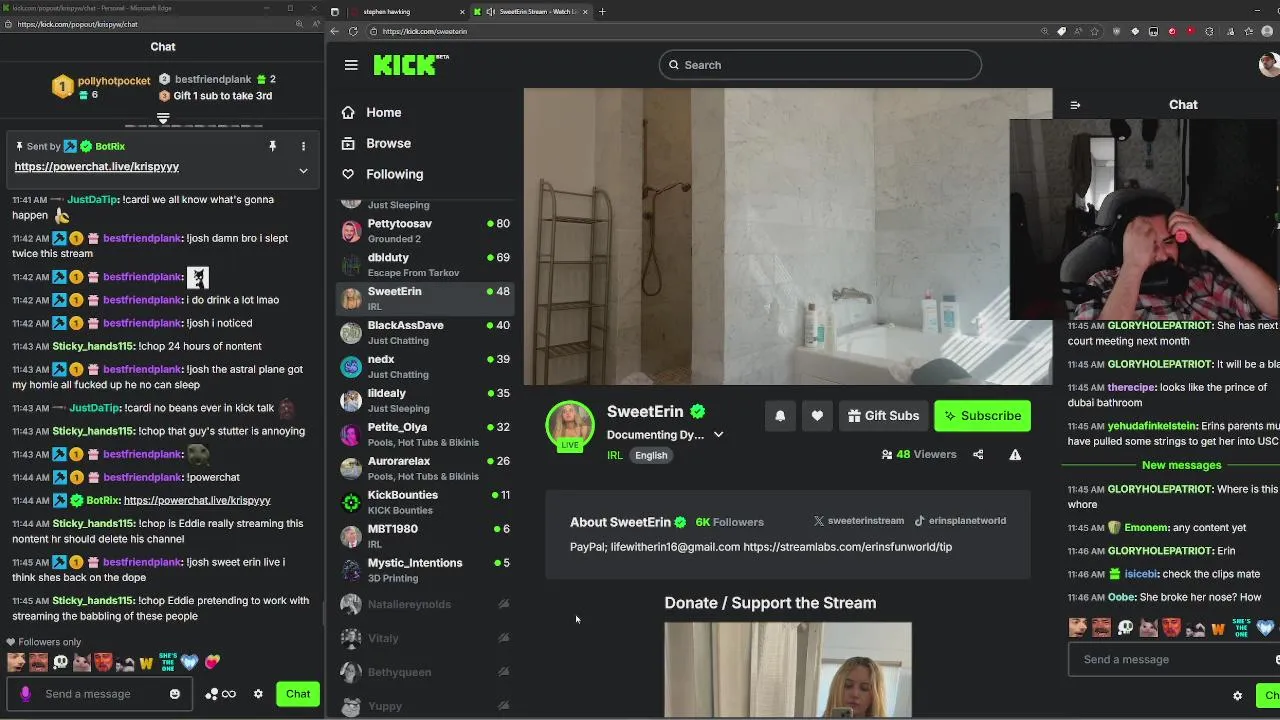Click the KICK logo
The height and width of the screenshot is (720, 1280).
click(411, 65)
